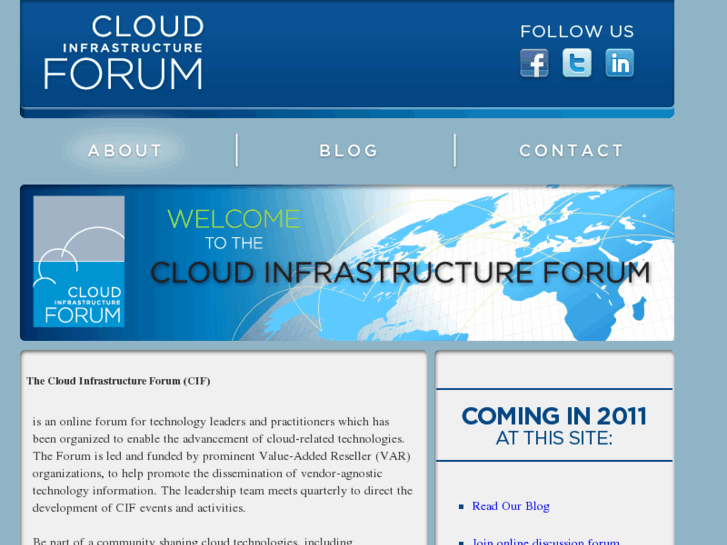Viewport: 727px width, 545px height.
Task: Open the LinkedIn follow icon
Action: (x=619, y=63)
